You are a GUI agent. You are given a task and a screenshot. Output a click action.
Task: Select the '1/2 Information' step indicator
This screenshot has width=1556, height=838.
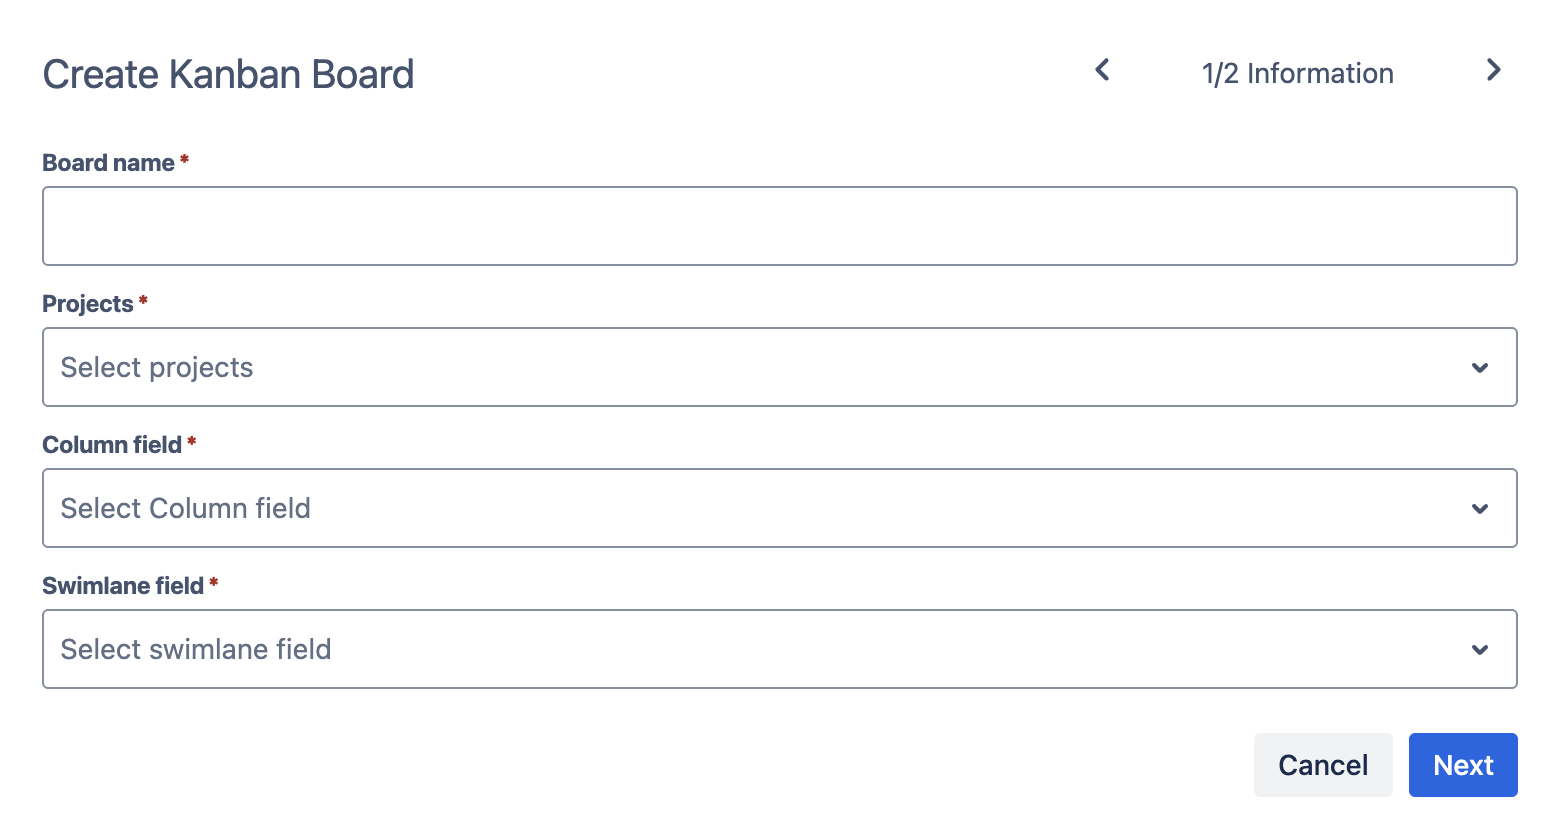1297,74
